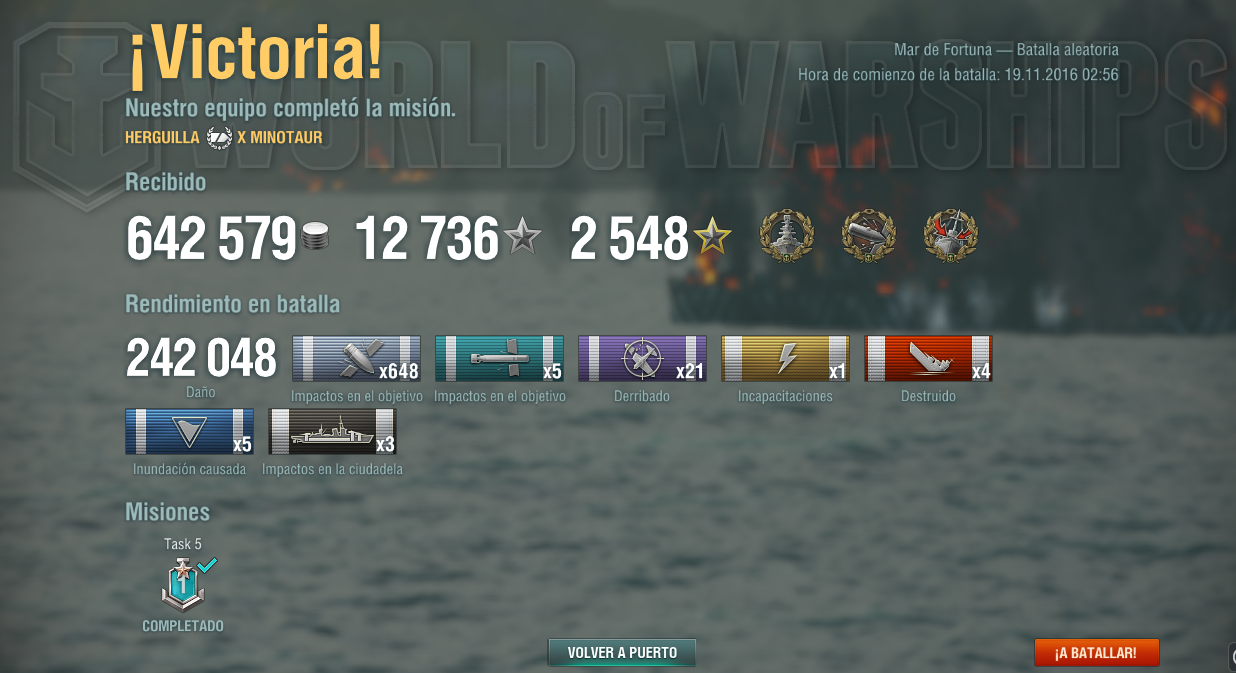Click the X MINOTAUR ship name
The width and height of the screenshot is (1236, 673).
click(280, 138)
